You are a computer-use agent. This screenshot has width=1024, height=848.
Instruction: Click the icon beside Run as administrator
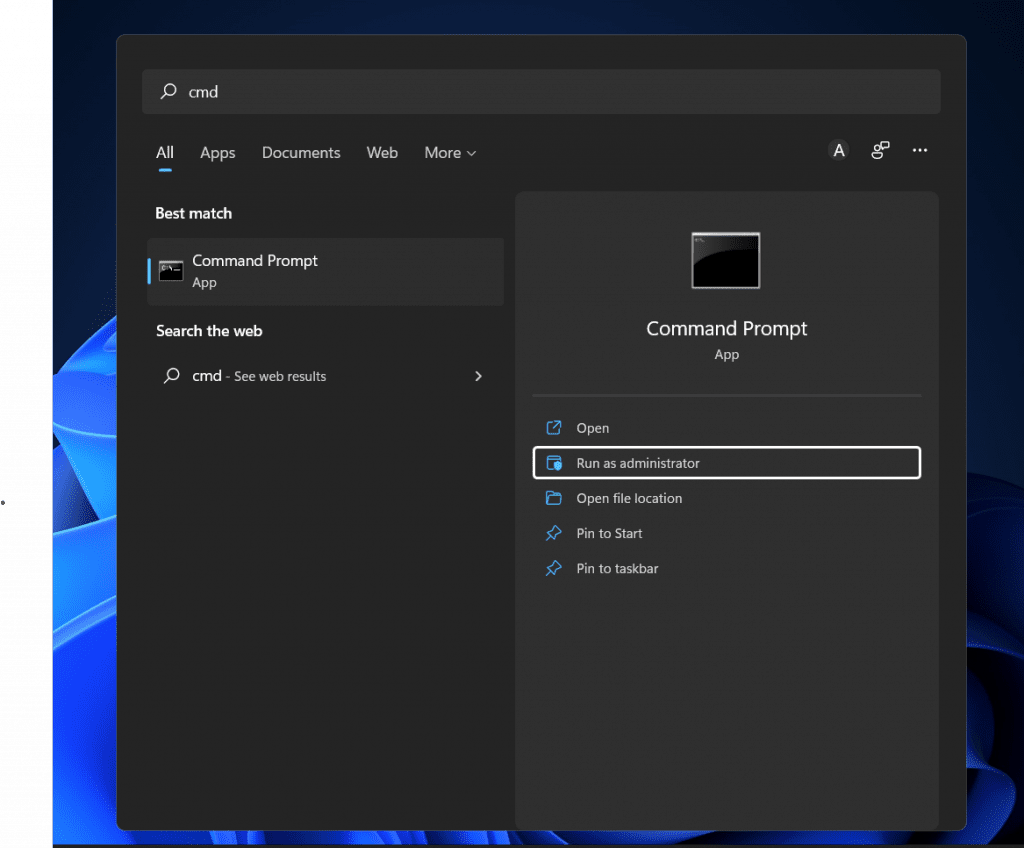(x=556, y=463)
